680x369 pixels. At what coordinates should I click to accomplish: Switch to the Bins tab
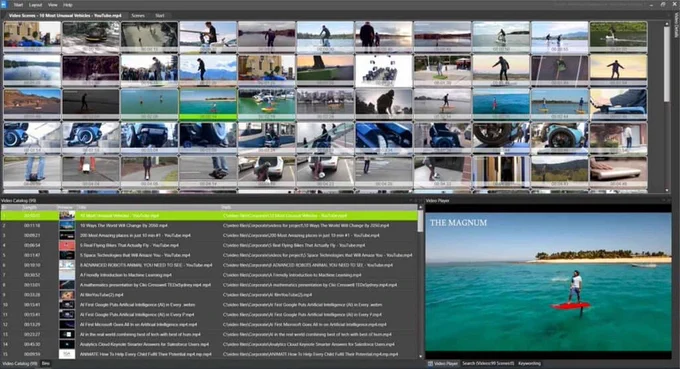[46, 364]
